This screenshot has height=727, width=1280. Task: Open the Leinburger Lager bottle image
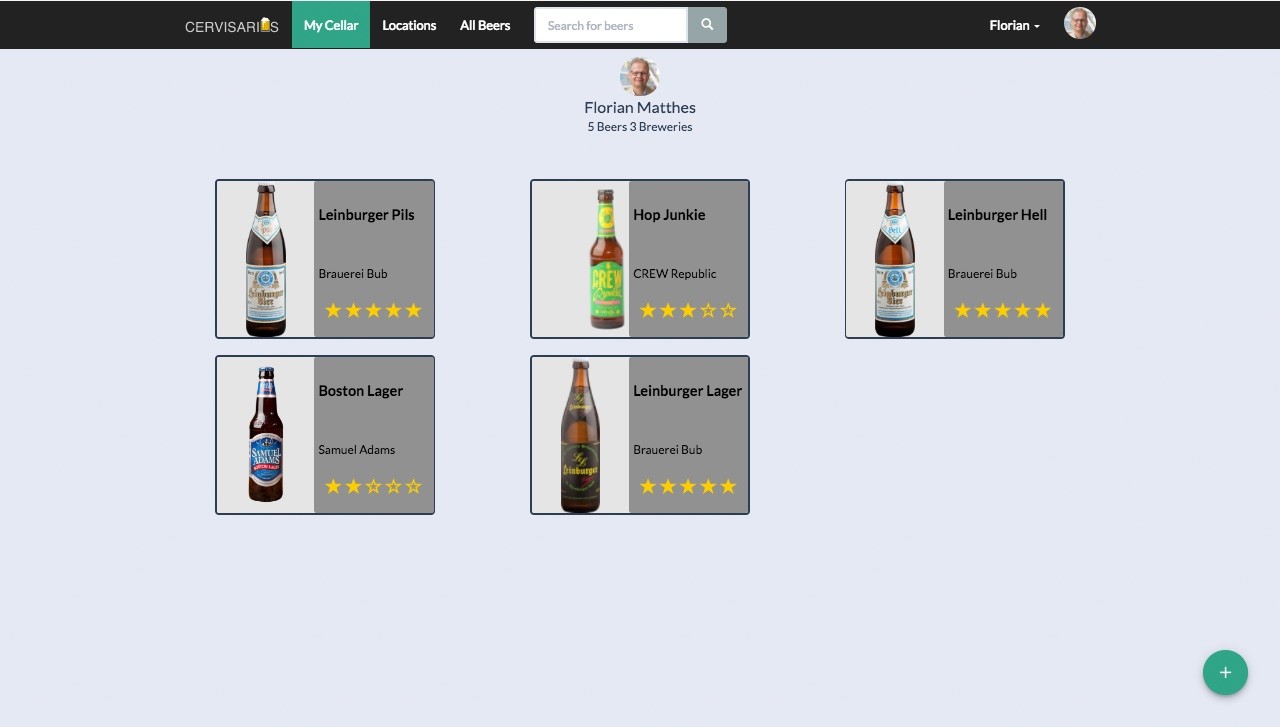coord(581,435)
